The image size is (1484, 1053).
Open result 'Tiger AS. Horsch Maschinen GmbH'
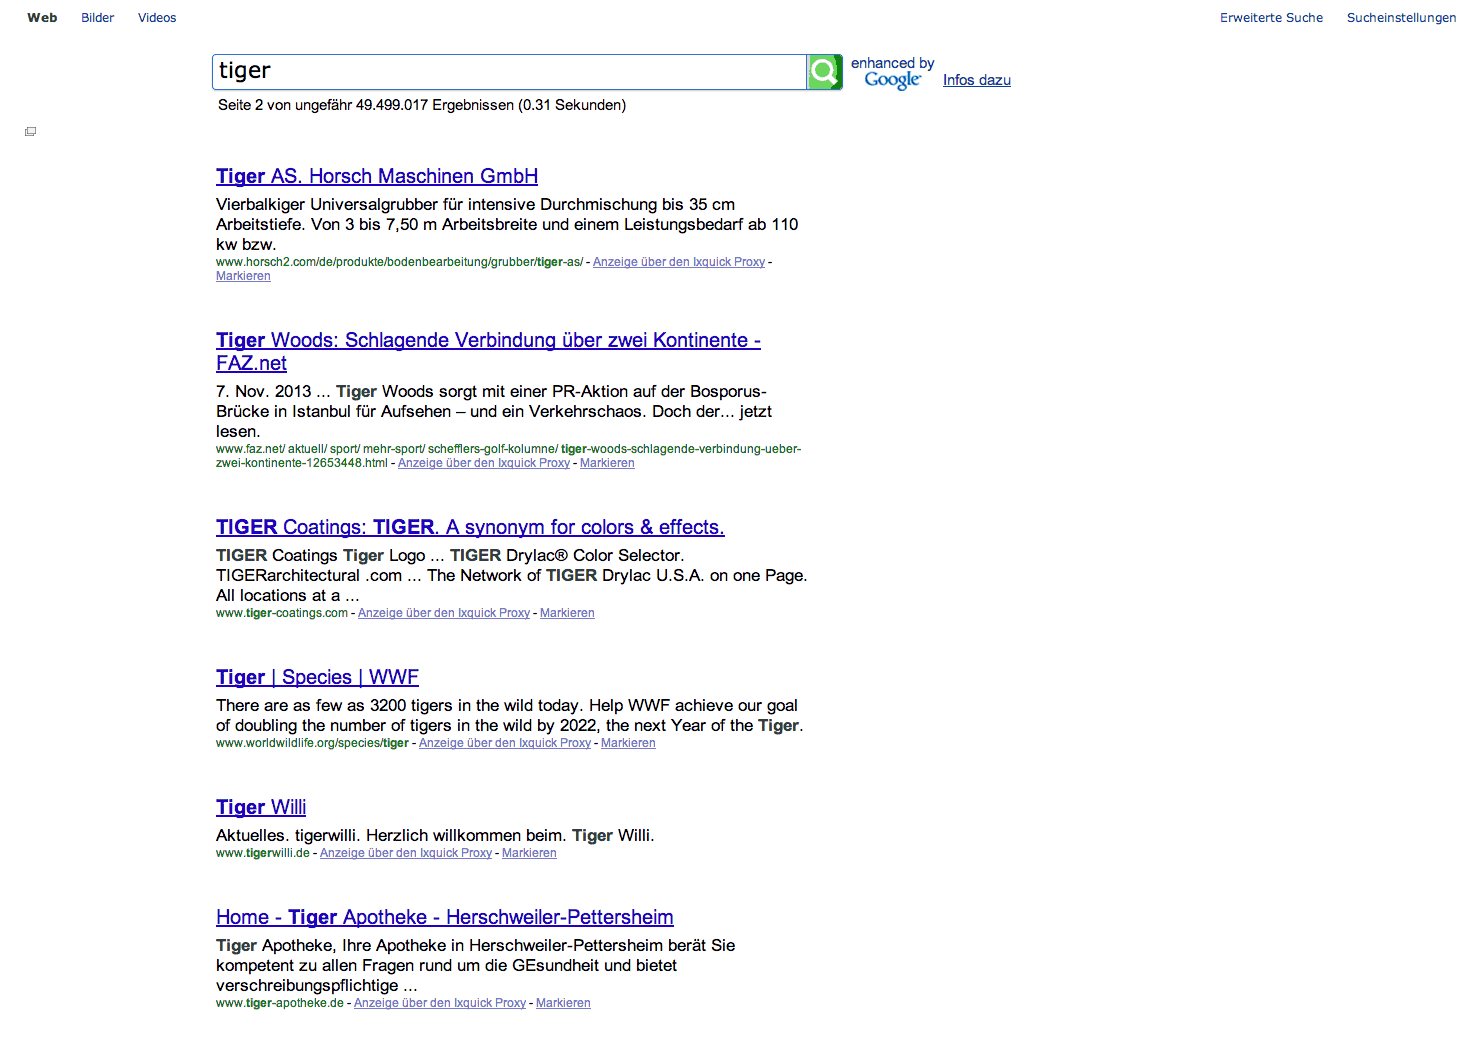(377, 176)
